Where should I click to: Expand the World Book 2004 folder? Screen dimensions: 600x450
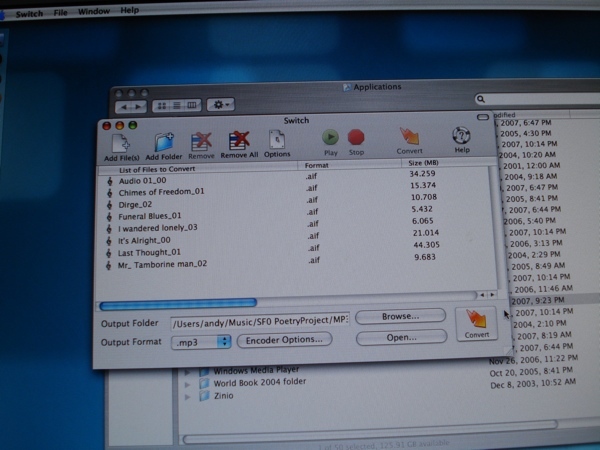(x=188, y=383)
